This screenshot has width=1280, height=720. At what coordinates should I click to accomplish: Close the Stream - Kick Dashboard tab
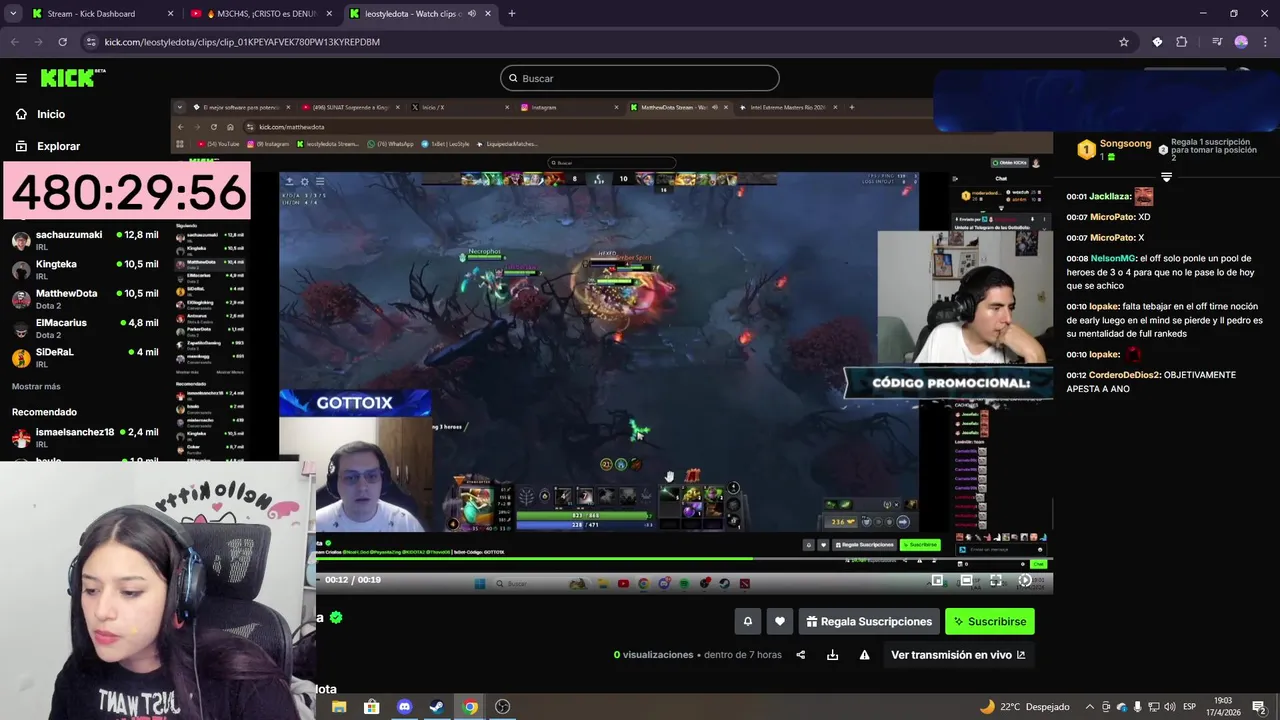point(170,14)
